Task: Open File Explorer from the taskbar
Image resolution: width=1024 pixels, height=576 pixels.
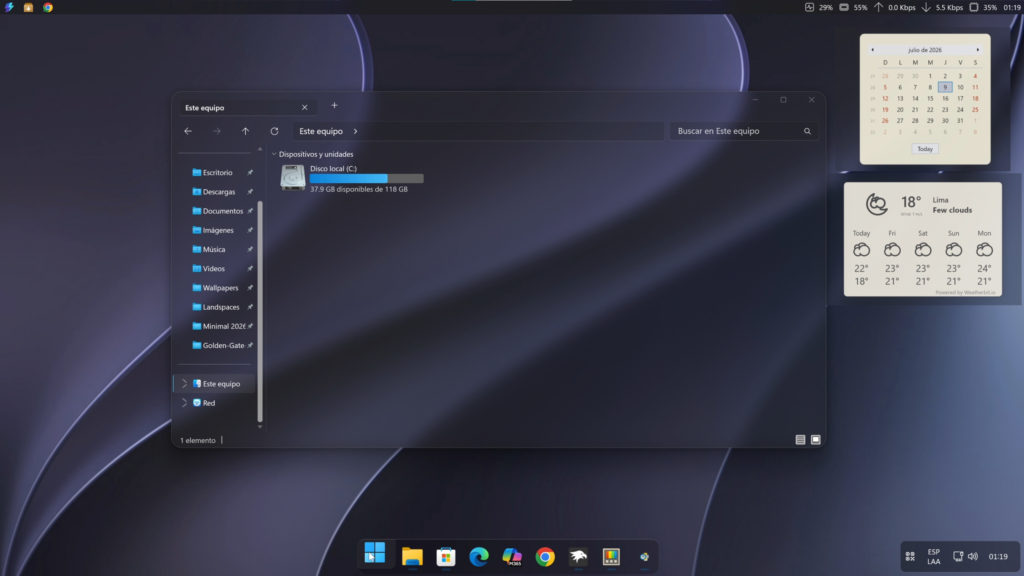Action: click(x=412, y=556)
